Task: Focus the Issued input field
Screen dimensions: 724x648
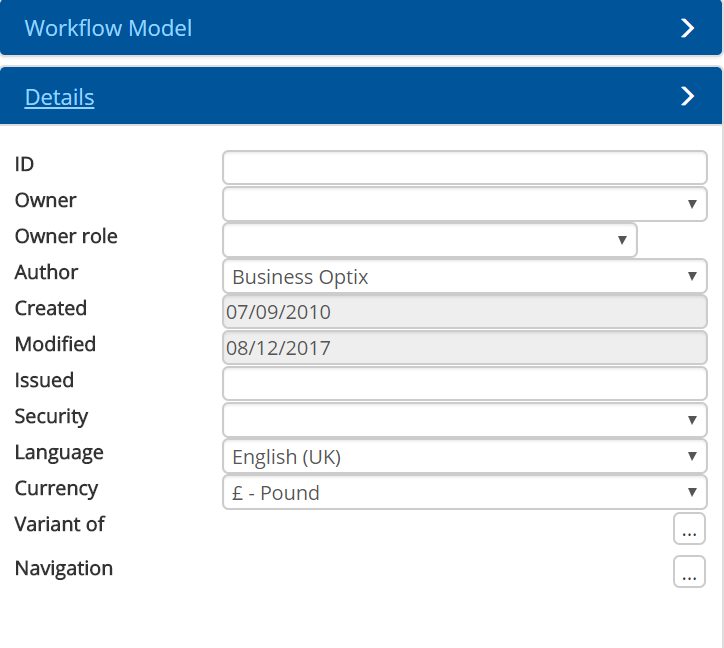Action: [464, 384]
